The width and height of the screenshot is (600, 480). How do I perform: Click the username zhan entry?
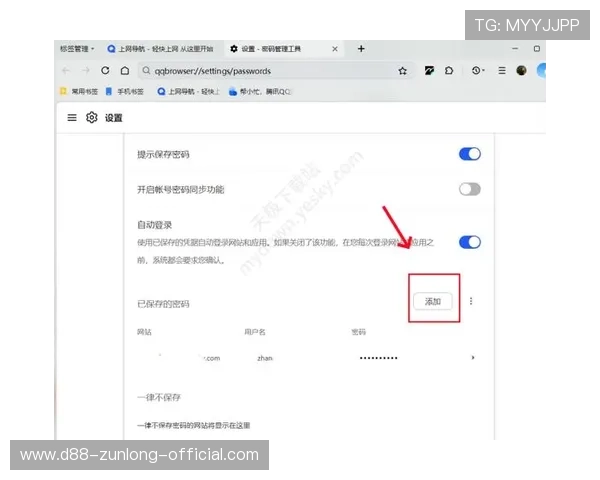coord(265,358)
